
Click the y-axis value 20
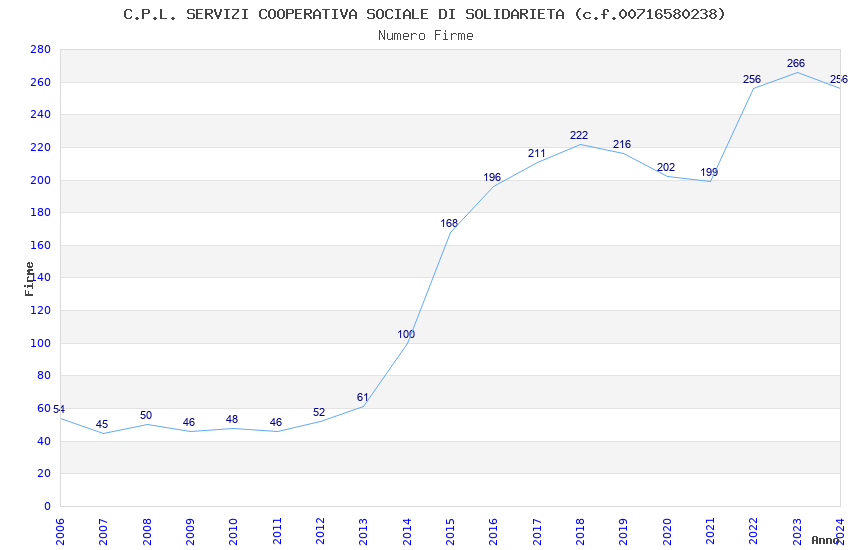pyautogui.click(x=44, y=474)
